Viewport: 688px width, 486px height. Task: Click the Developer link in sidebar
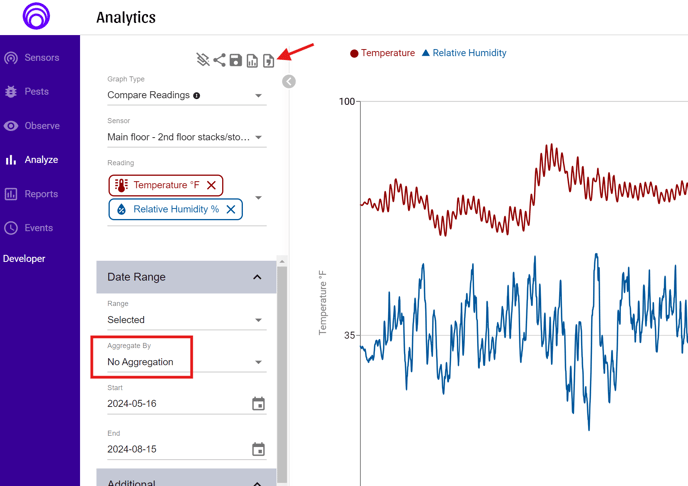coord(24,259)
